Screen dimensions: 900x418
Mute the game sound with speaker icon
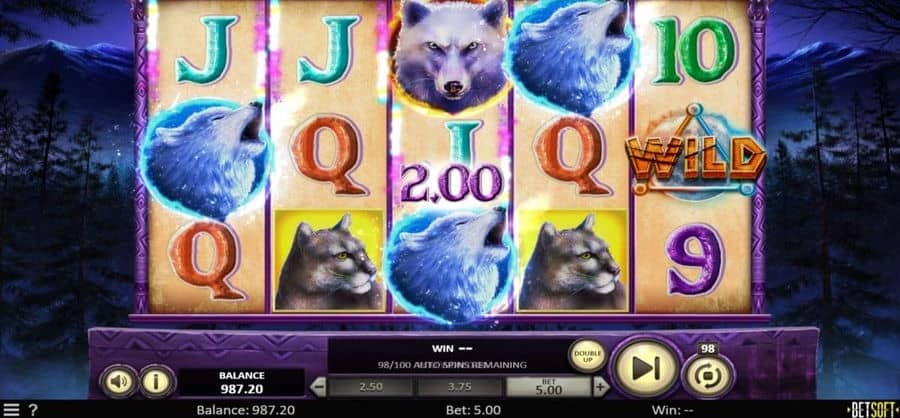click(119, 382)
